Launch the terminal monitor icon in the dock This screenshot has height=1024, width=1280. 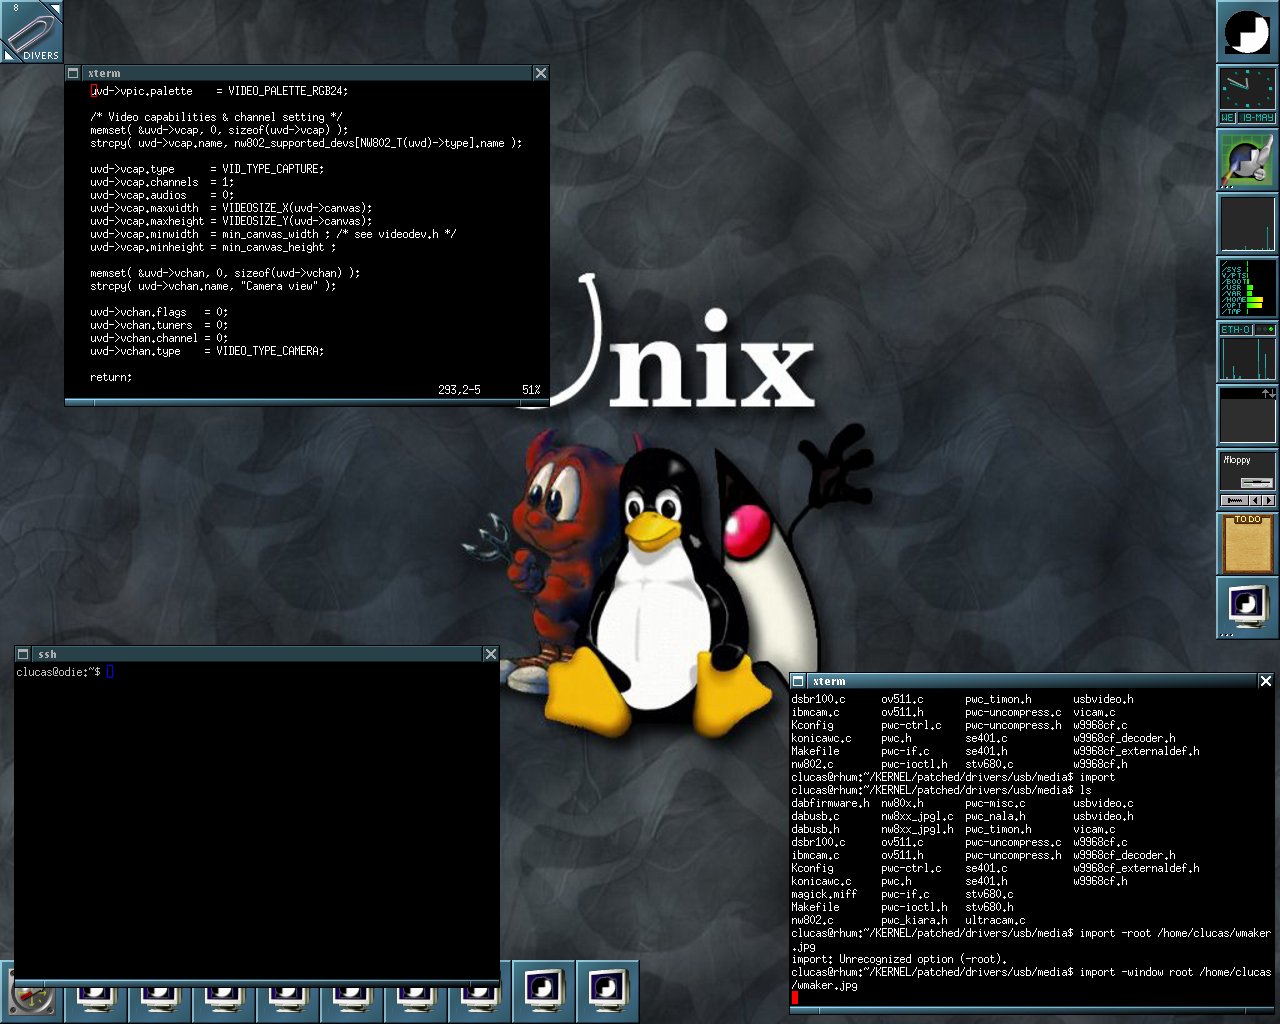coord(1247,608)
